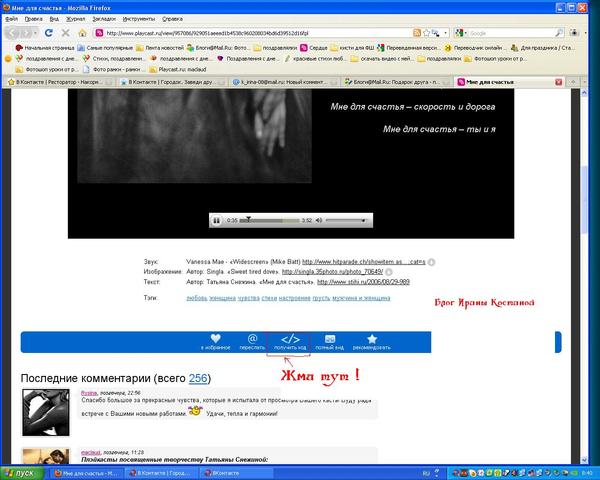Click the Google search field
Screen dimensions: 600x480
click(510, 33)
